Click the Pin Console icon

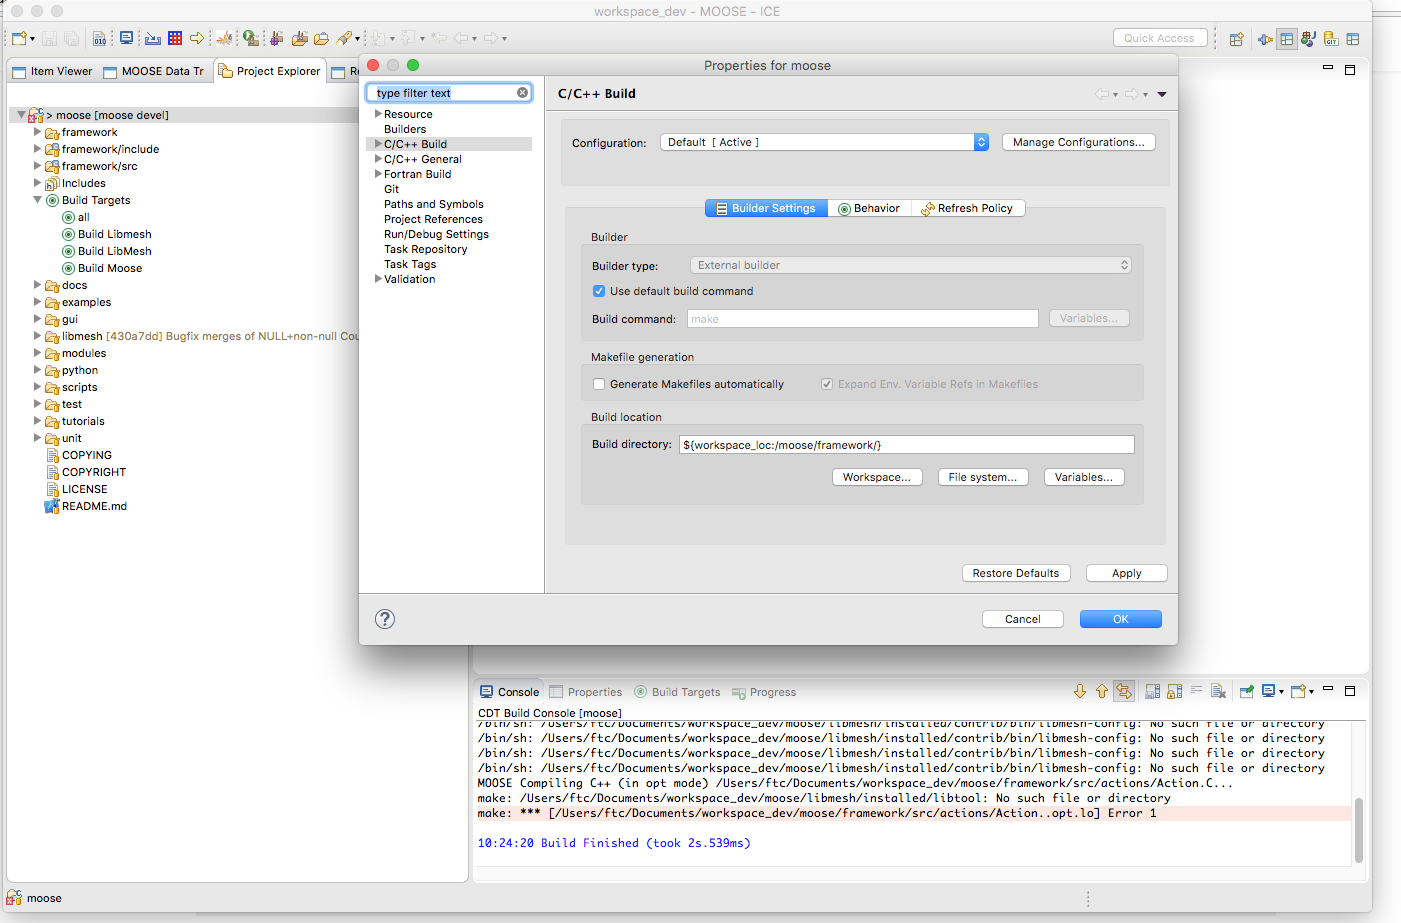[1246, 691]
